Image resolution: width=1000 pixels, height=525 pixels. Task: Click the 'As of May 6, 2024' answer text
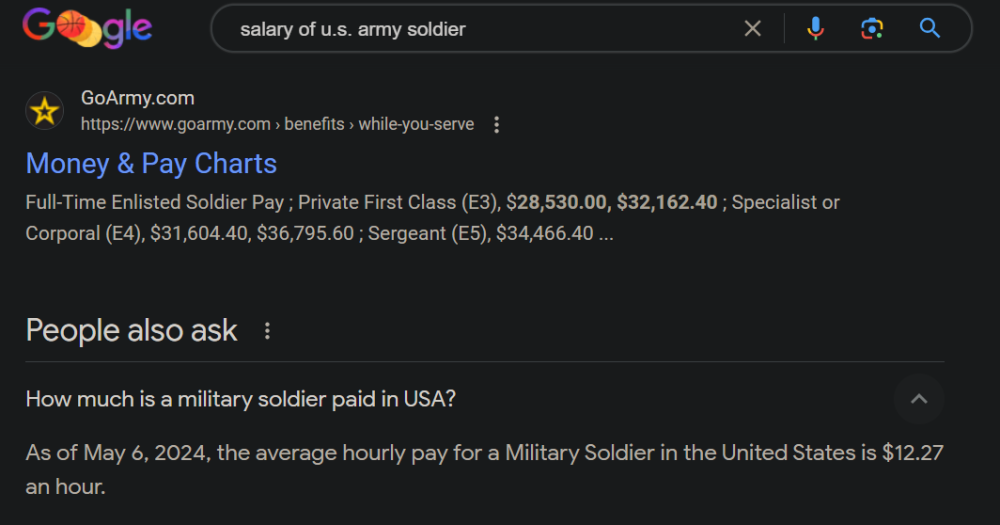coord(119,453)
